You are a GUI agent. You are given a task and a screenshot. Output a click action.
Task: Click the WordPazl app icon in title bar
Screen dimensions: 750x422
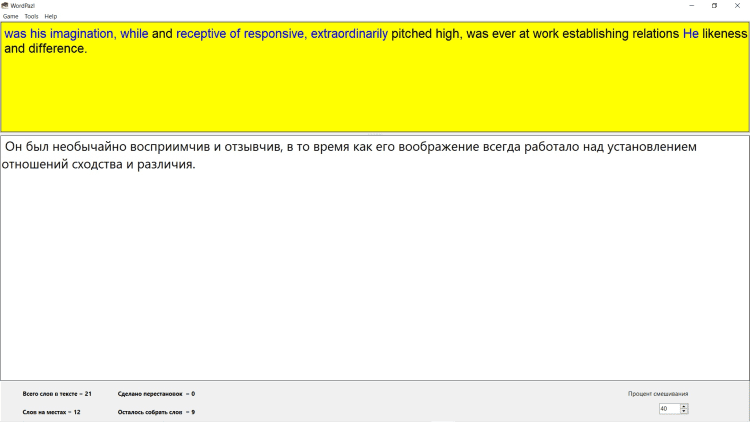5,5
